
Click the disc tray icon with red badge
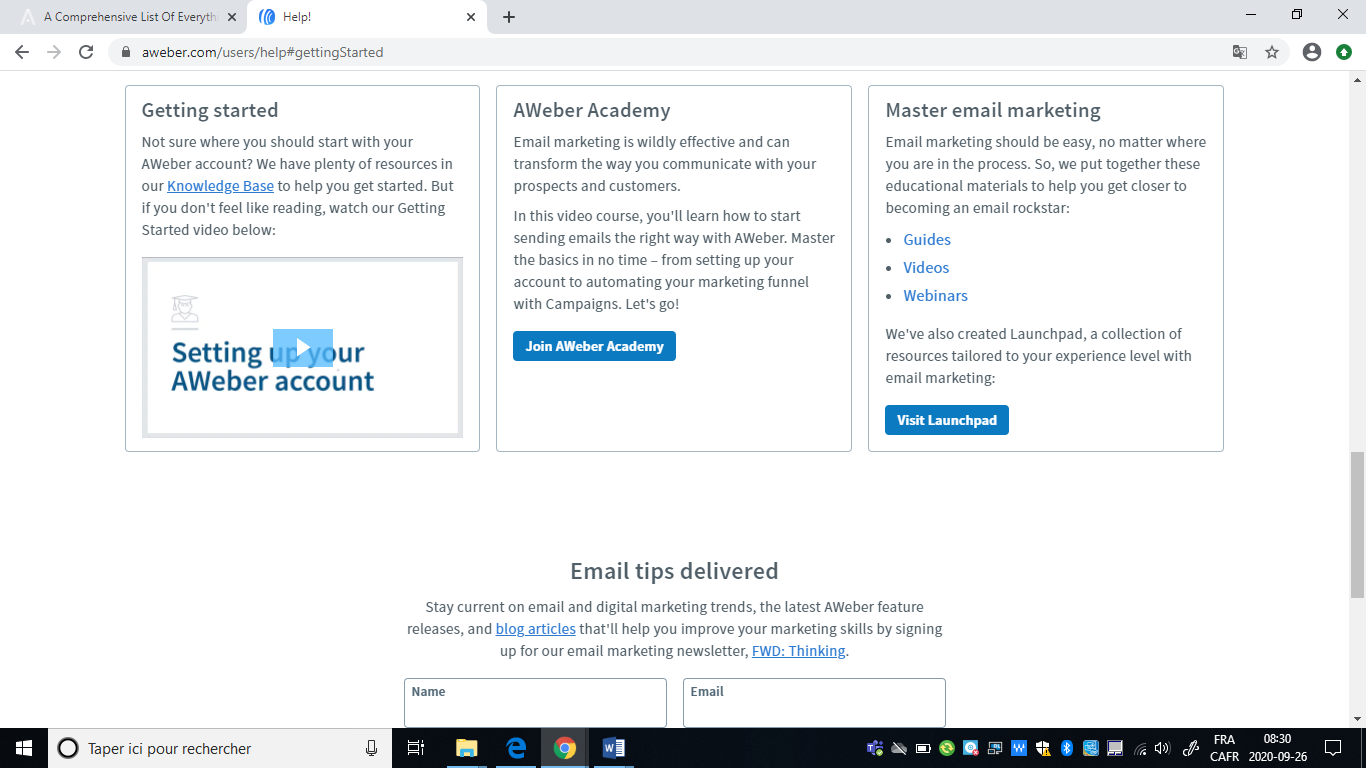[971, 748]
